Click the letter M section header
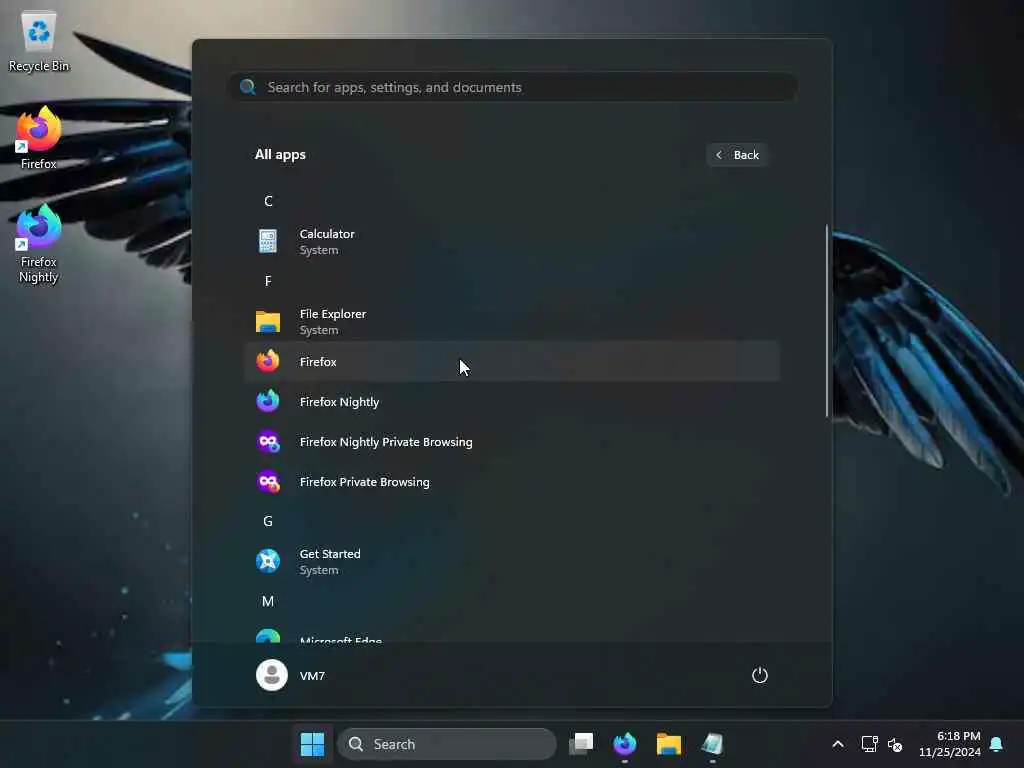Viewport: 1024px width, 768px height. (x=268, y=601)
